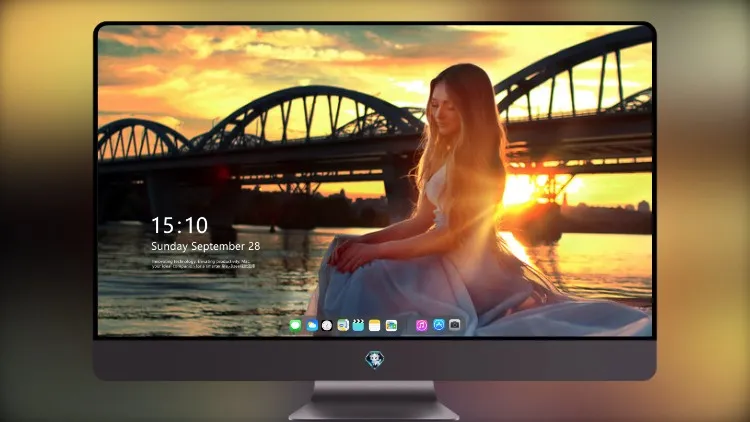Viewport: 750px width, 422px height.
Task: Launch the pink Music app in dock
Action: coord(421,326)
